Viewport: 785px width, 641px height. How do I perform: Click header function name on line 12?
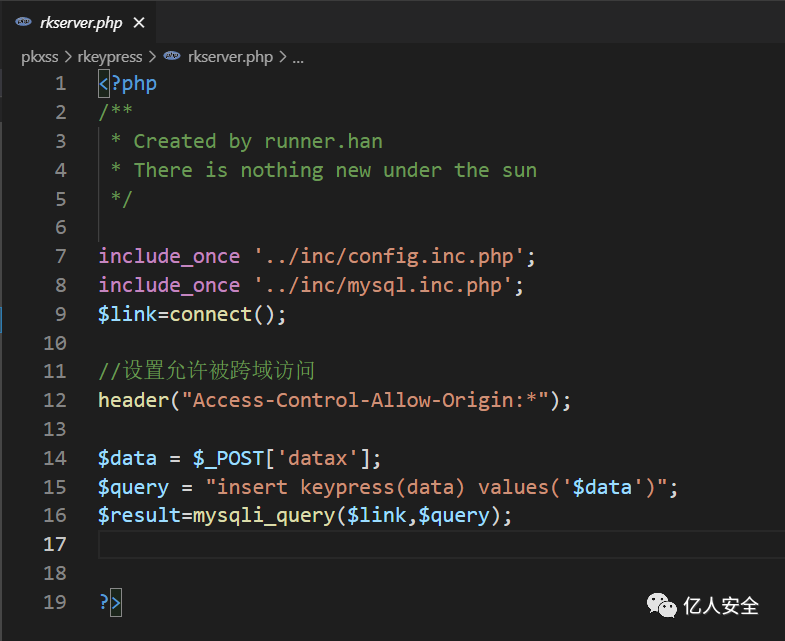[x=134, y=401]
